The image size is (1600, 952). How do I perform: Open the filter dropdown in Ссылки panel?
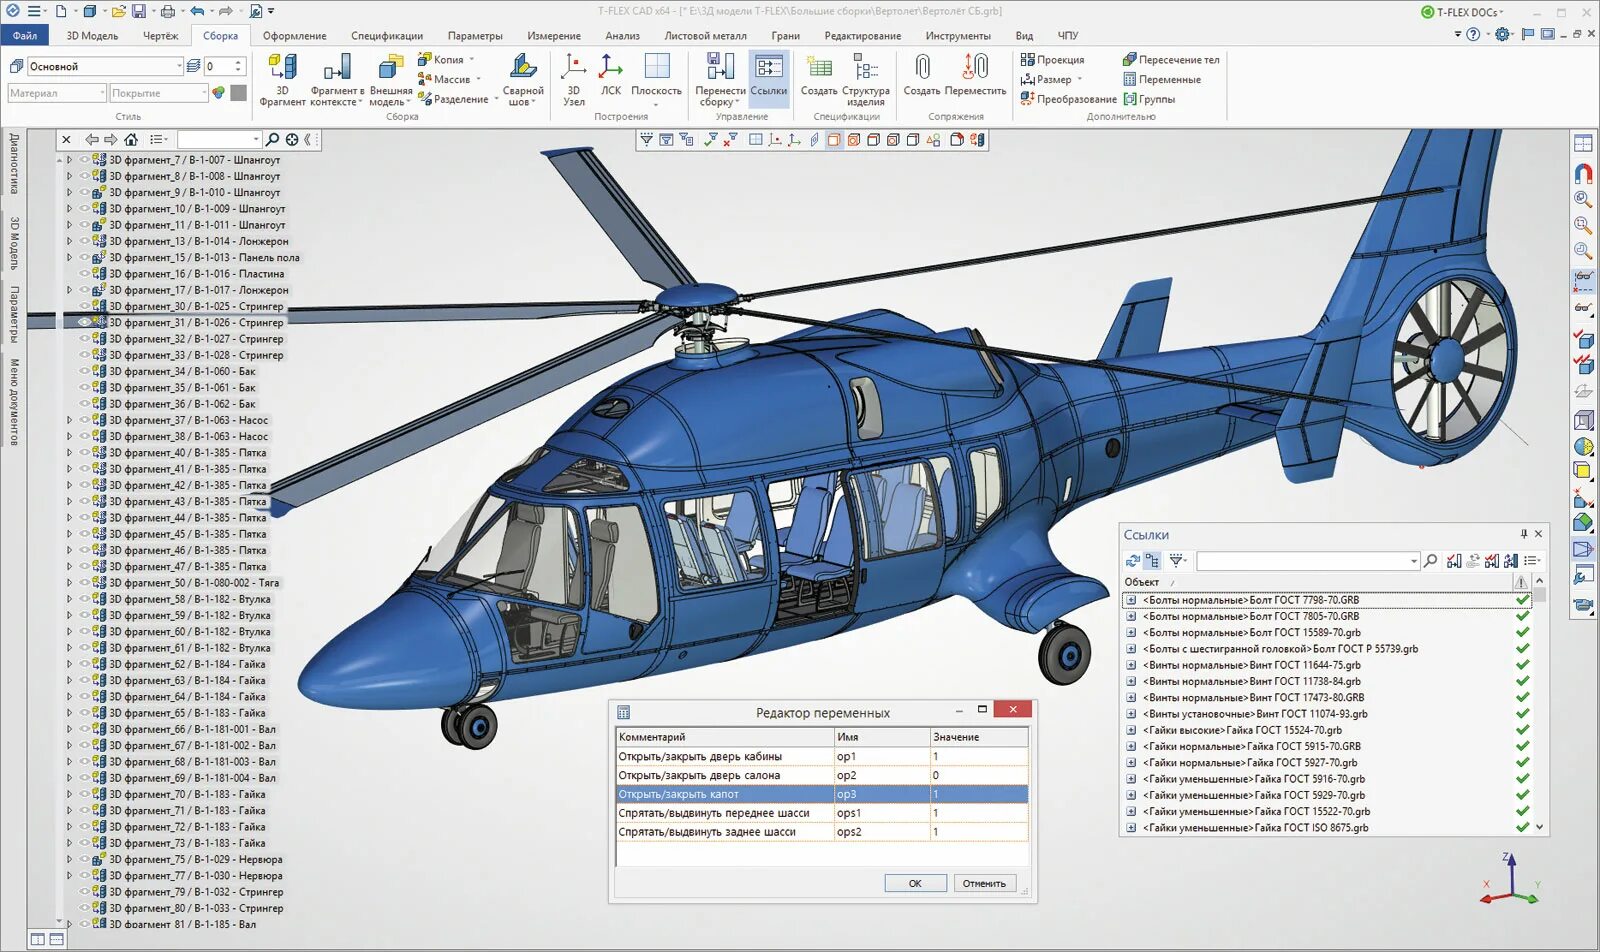click(x=1178, y=561)
